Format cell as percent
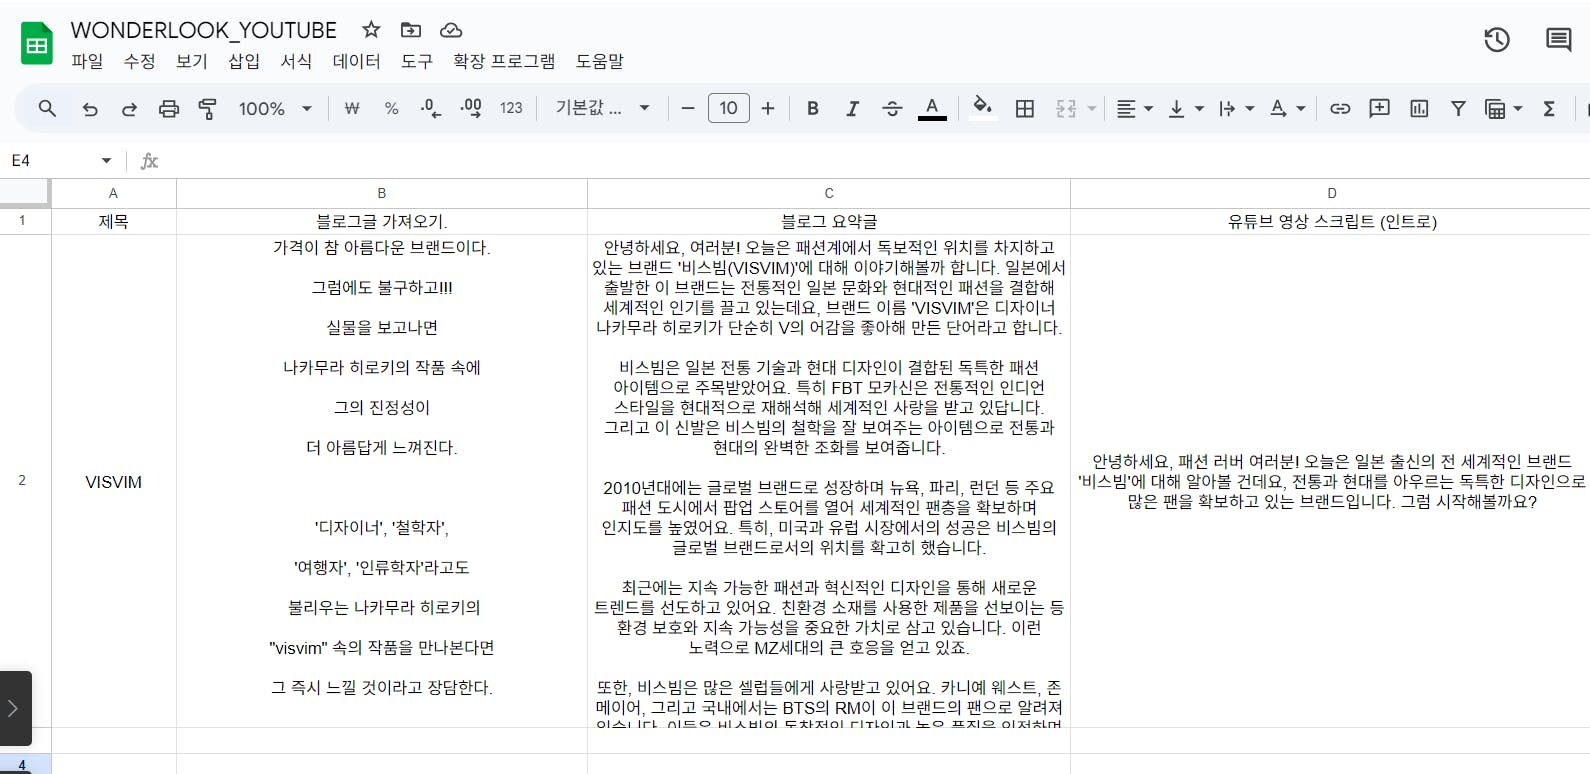 (x=391, y=108)
